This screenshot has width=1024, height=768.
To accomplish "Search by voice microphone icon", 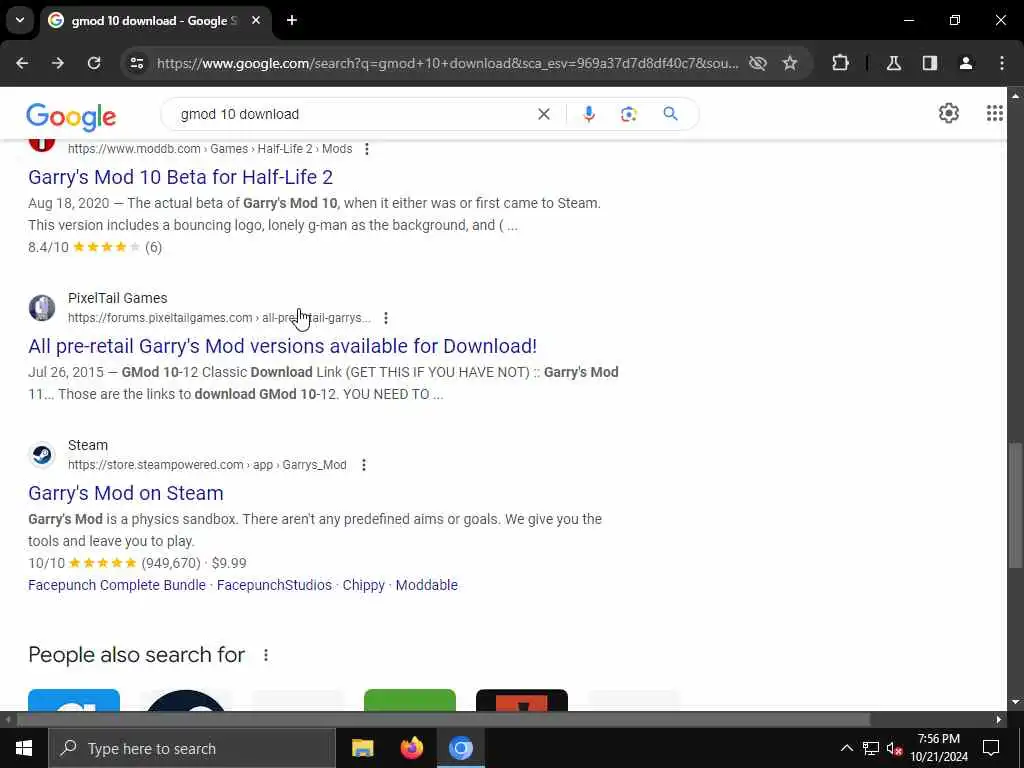I will coord(588,114).
